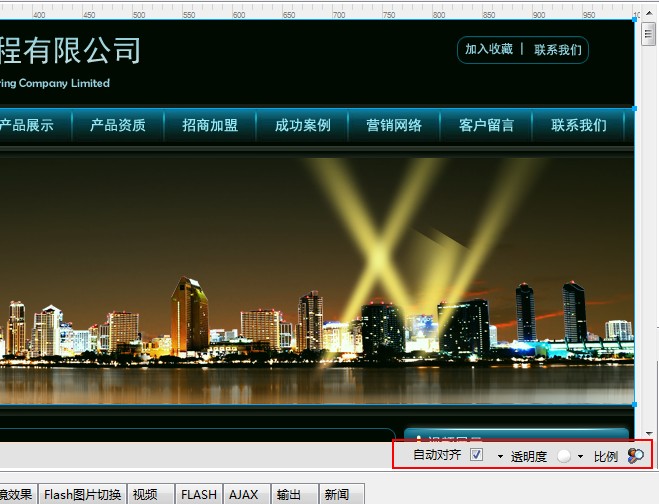
Task: Click the 比例 label text
Action: point(605,456)
